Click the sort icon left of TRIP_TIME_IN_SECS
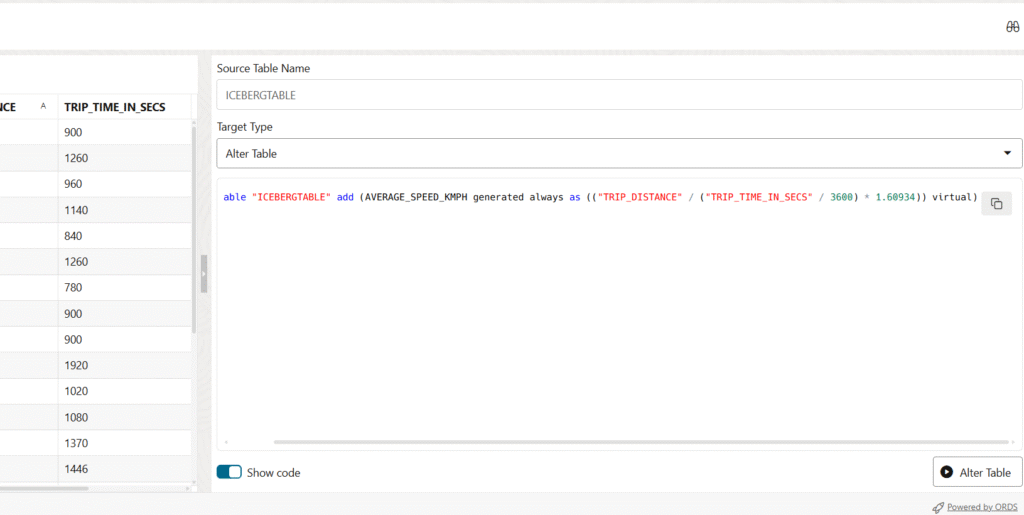Viewport: 1024px width, 515px height. 43,106
